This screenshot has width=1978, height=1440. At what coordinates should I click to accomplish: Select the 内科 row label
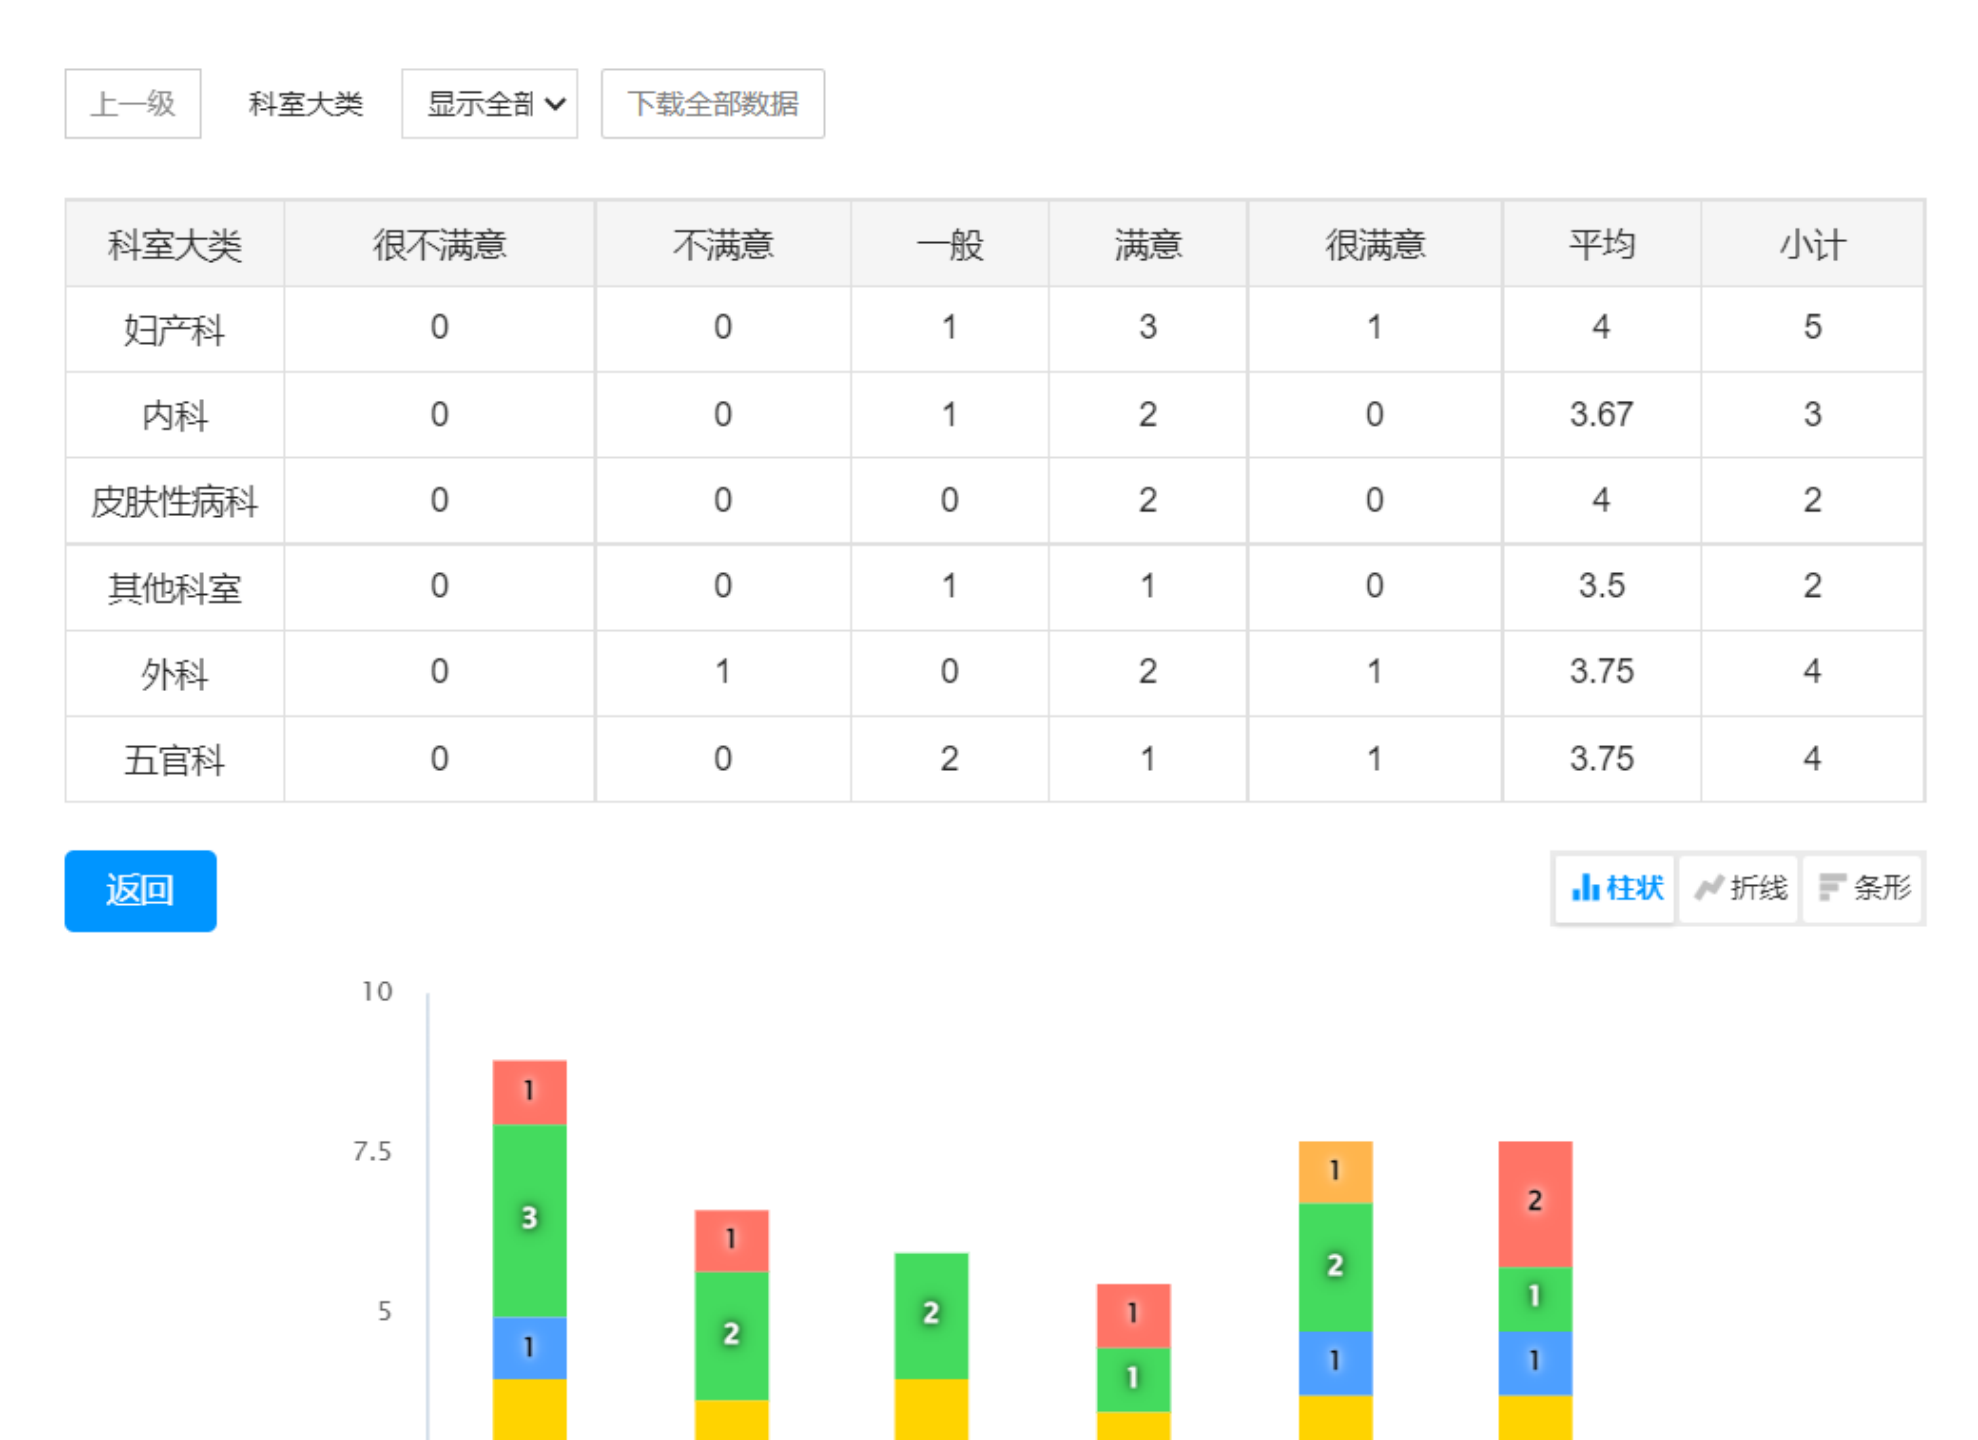[x=175, y=415]
